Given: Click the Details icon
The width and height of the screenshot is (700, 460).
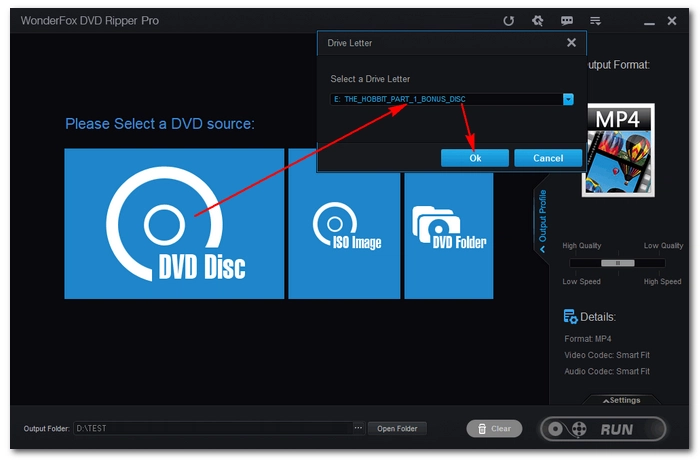Looking at the screenshot, I should coord(570,317).
